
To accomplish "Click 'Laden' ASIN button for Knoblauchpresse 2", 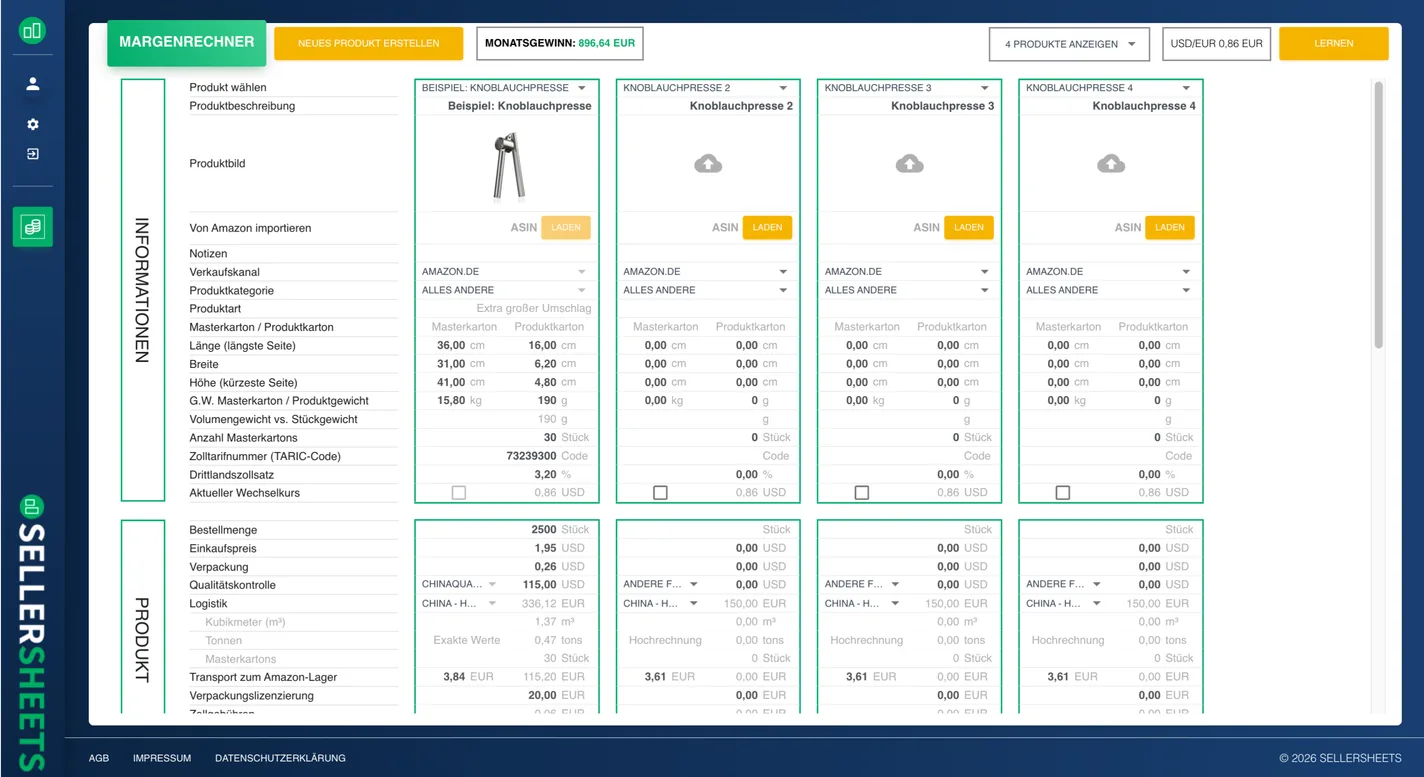I will coord(767,228).
